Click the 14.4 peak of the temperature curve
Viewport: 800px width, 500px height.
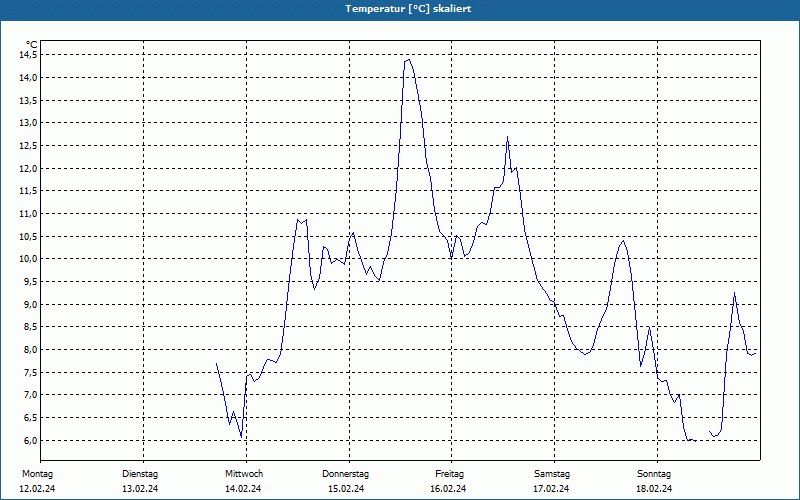(x=409, y=60)
